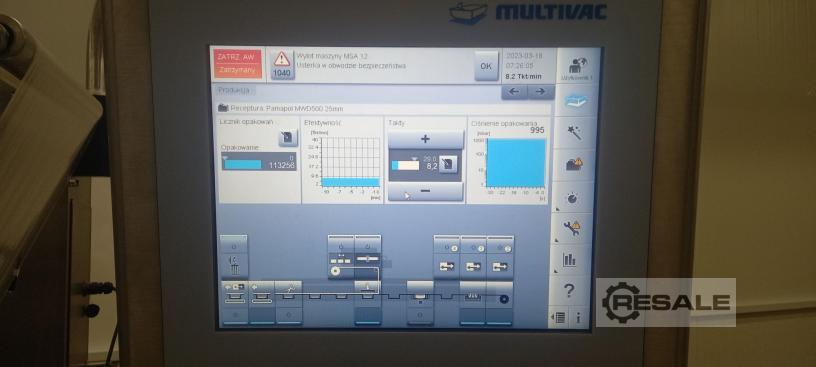Toggle power on the upper film unwind module
Screen dimensions: 816x367
[x=341, y=245]
